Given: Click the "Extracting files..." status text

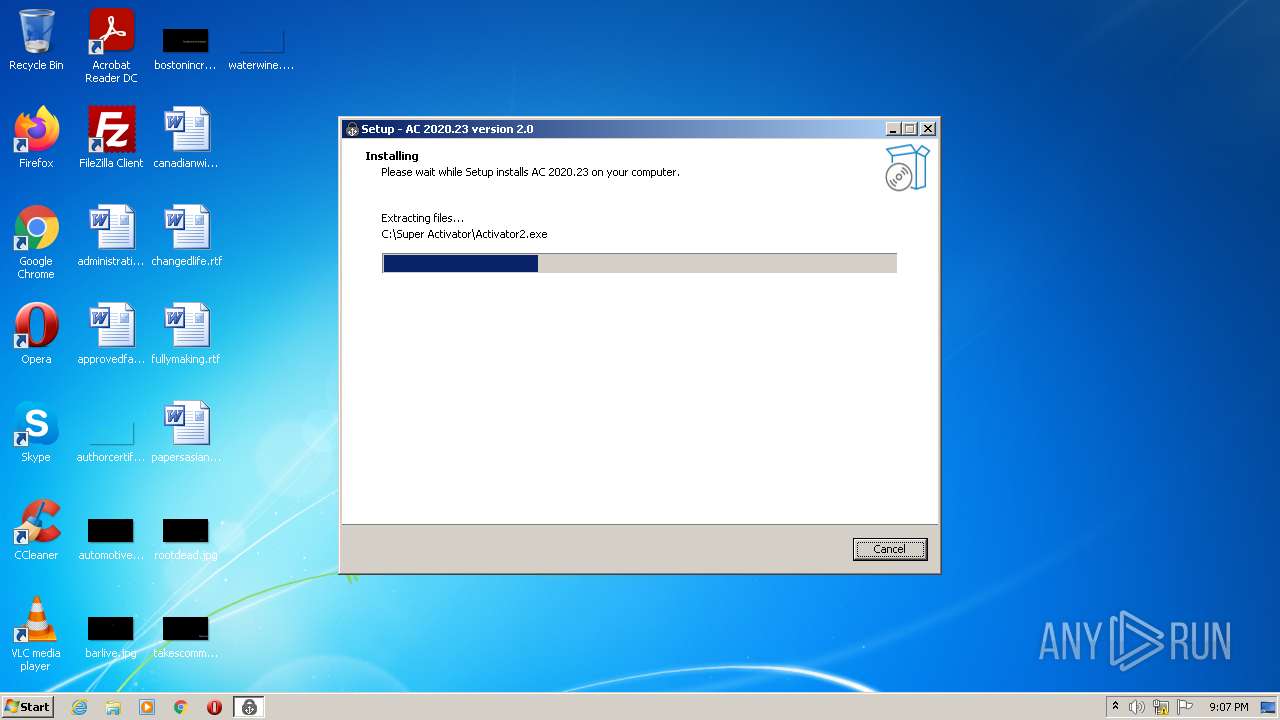Looking at the screenshot, I should coord(422,218).
